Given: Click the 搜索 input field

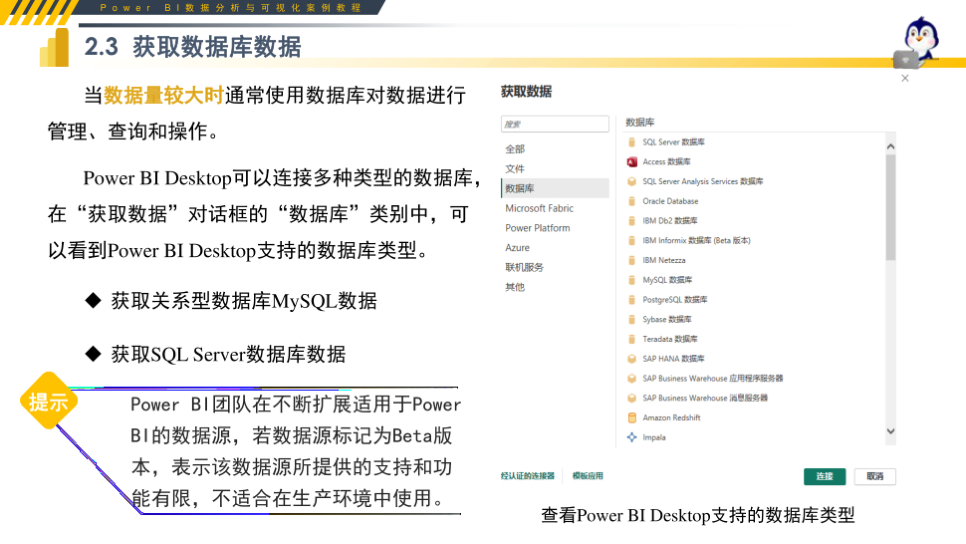Looking at the screenshot, I should 555,124.
